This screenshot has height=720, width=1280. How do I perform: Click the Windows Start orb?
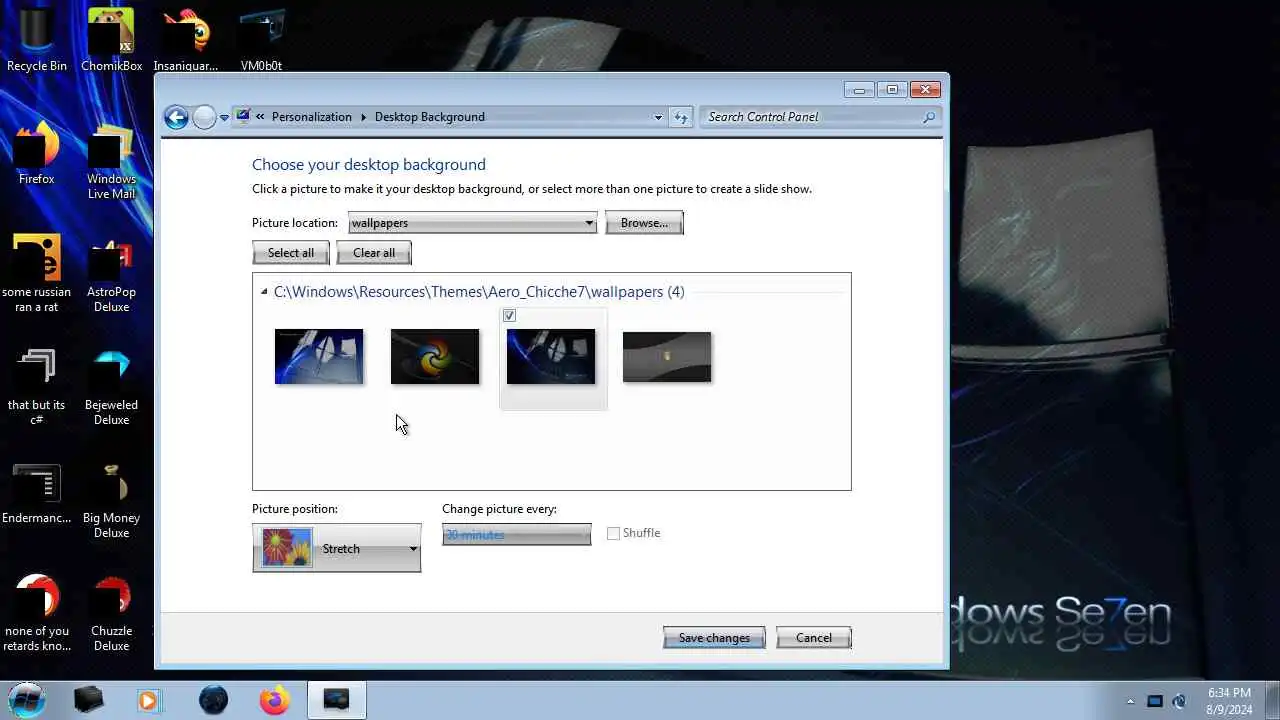pos(27,699)
